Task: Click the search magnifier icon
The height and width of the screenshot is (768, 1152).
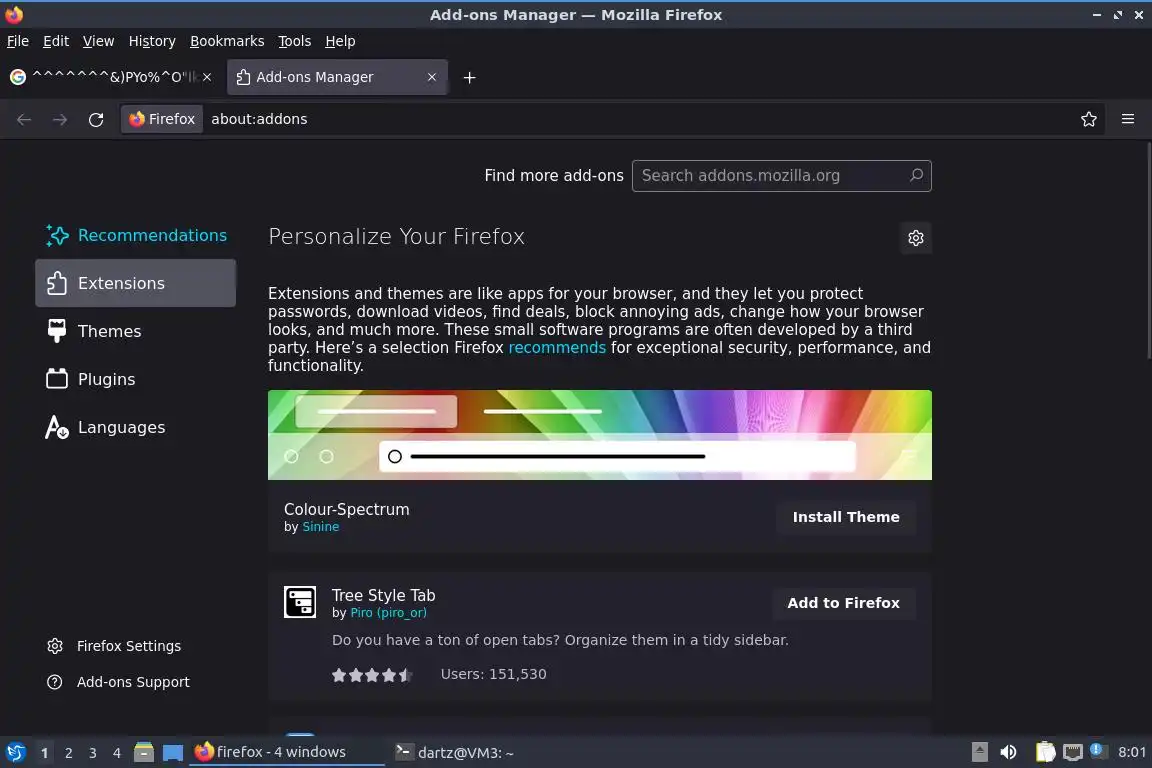Action: (916, 176)
